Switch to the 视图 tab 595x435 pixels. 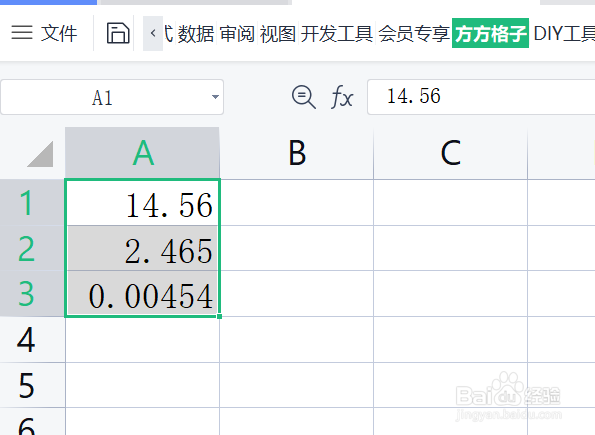(278, 34)
